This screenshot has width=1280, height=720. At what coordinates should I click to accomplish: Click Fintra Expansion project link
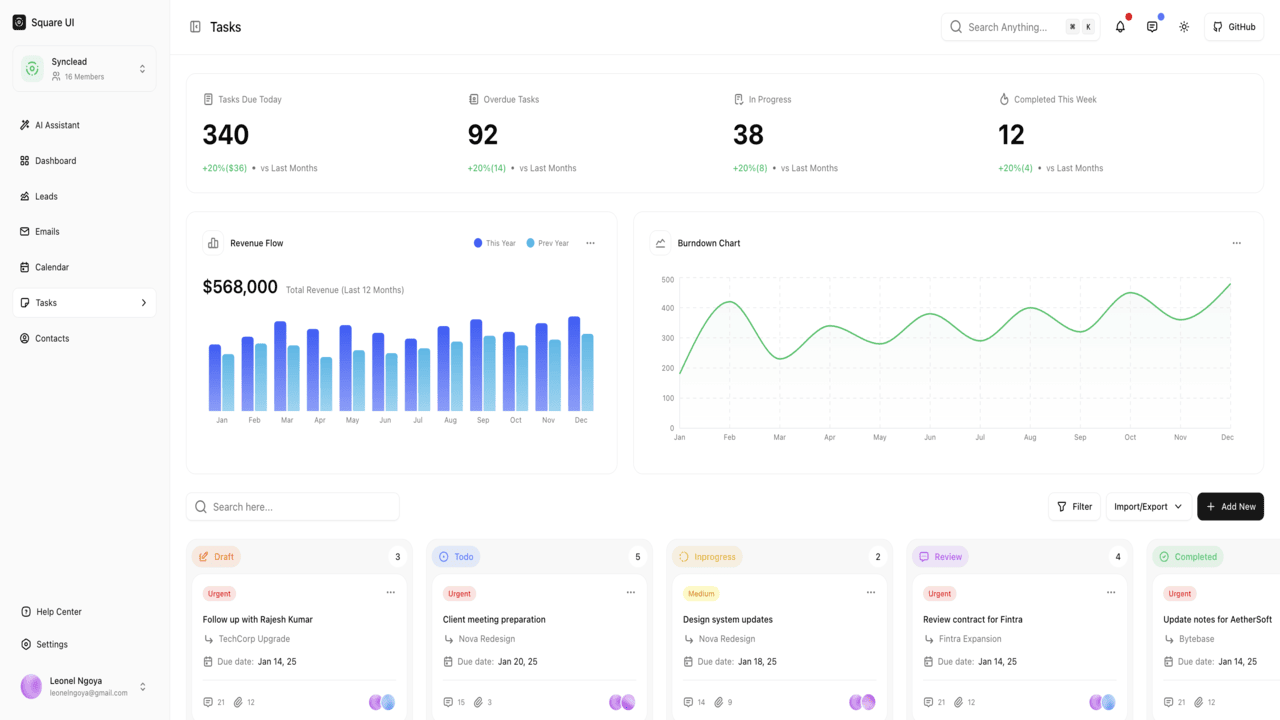[970, 639]
